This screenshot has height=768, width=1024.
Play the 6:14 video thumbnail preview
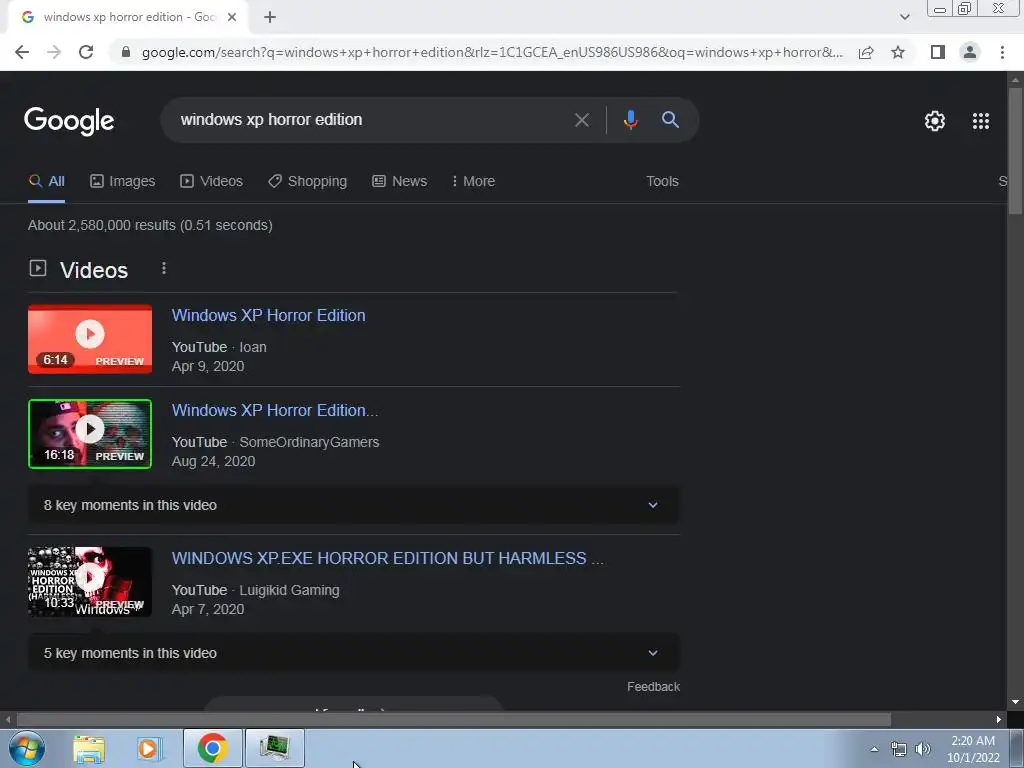(x=90, y=340)
